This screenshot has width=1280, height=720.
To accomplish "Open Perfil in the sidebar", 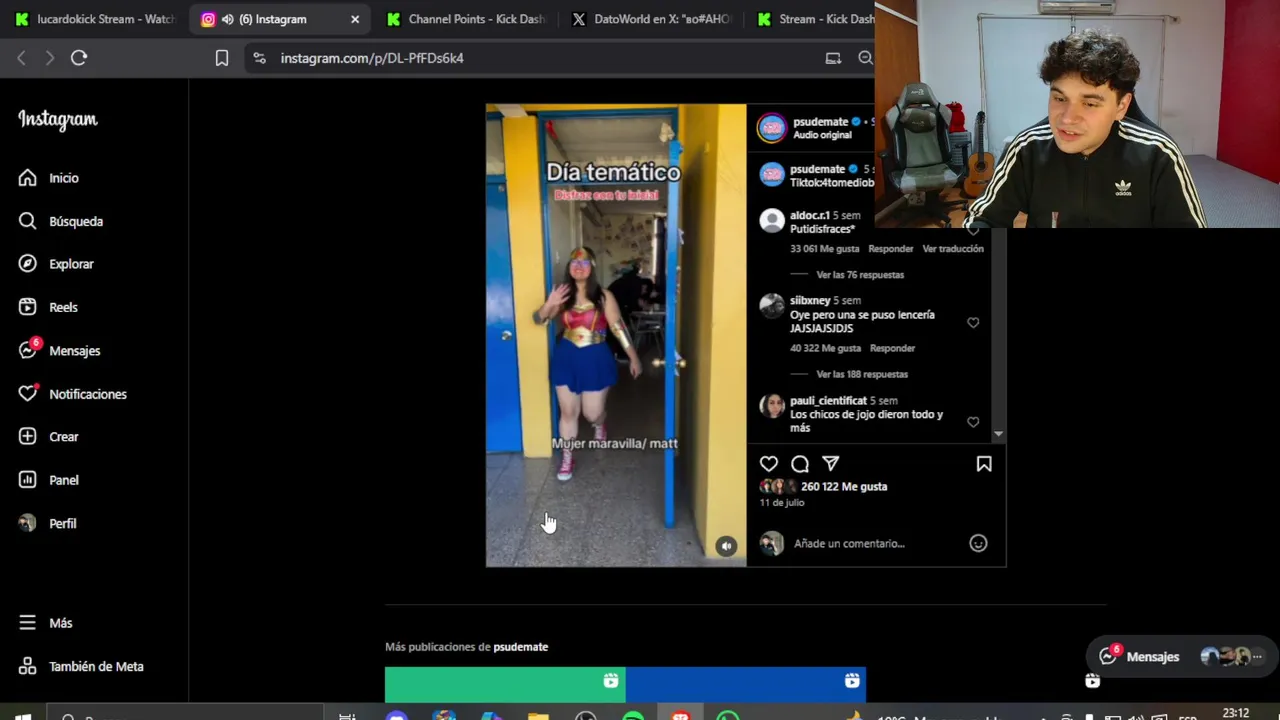I will [47, 523].
